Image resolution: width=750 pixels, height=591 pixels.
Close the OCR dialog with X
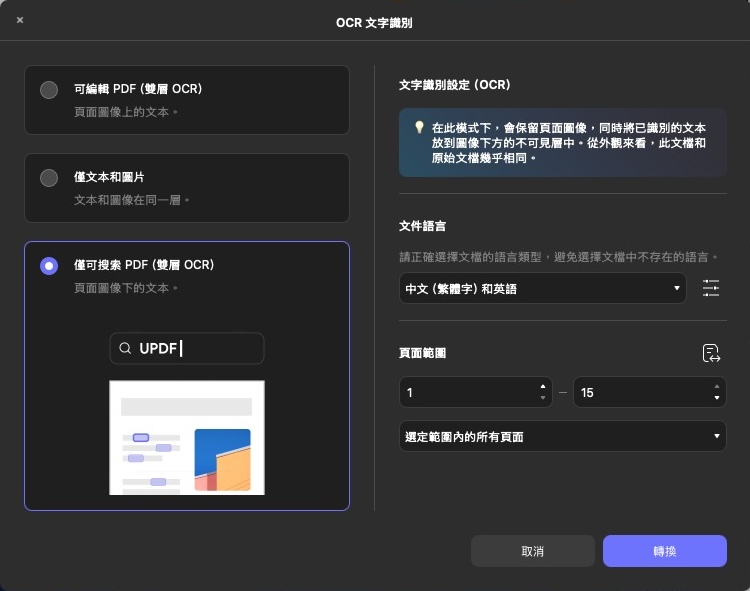20,20
